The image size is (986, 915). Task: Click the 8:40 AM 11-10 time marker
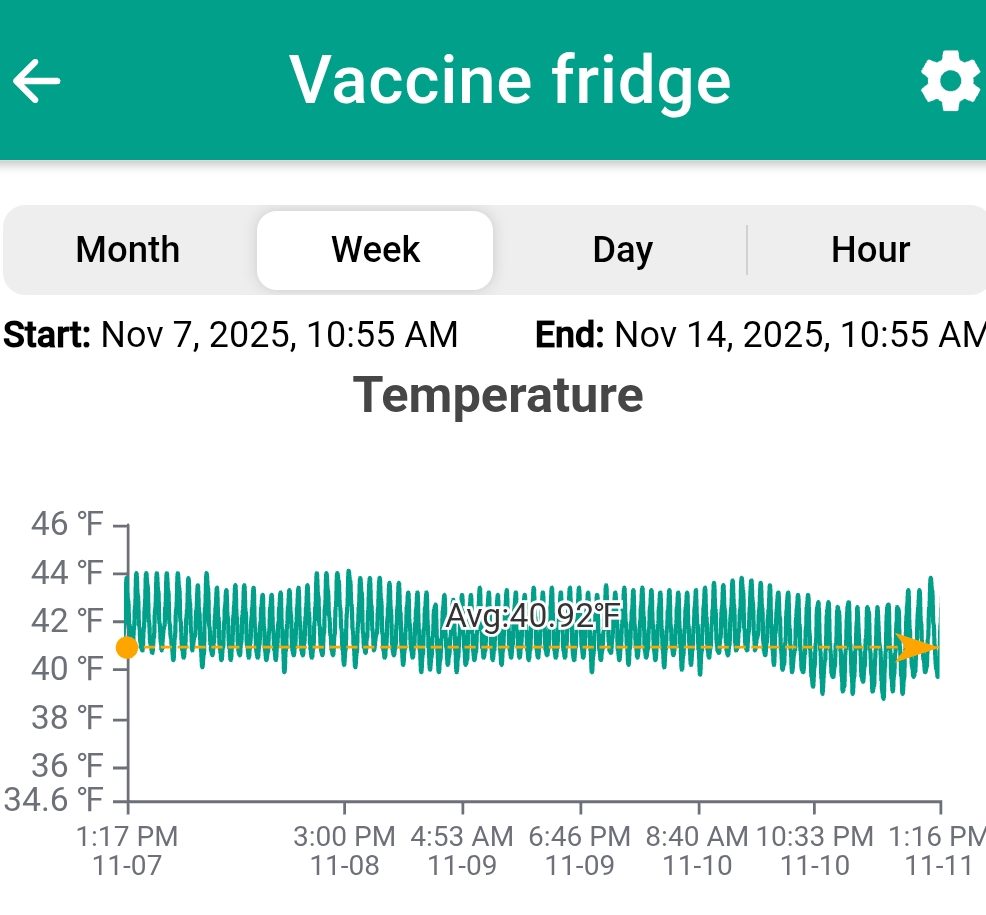click(x=698, y=850)
